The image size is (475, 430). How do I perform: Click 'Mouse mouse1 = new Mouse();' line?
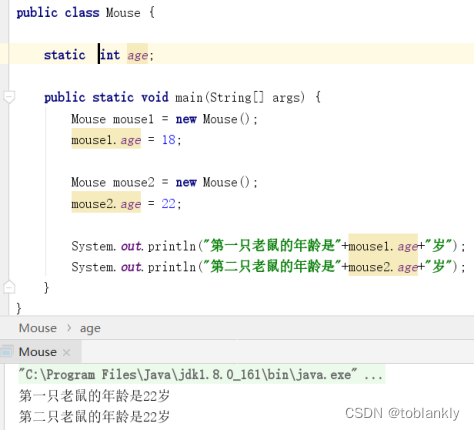pos(164,119)
